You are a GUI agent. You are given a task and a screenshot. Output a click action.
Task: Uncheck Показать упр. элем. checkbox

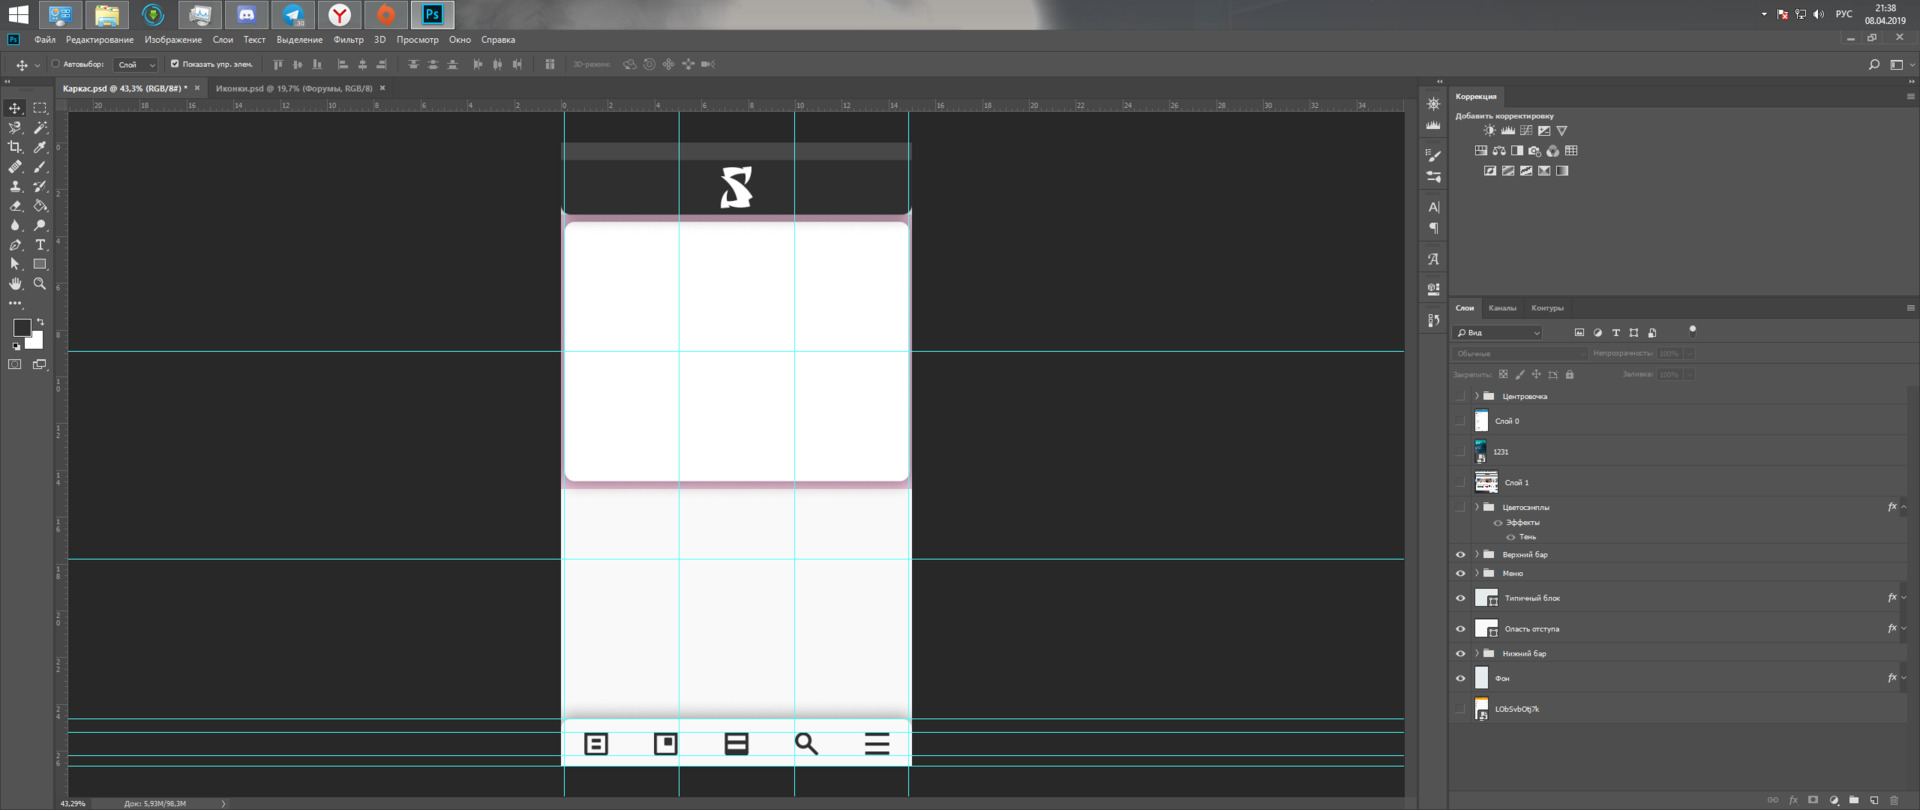tap(175, 64)
